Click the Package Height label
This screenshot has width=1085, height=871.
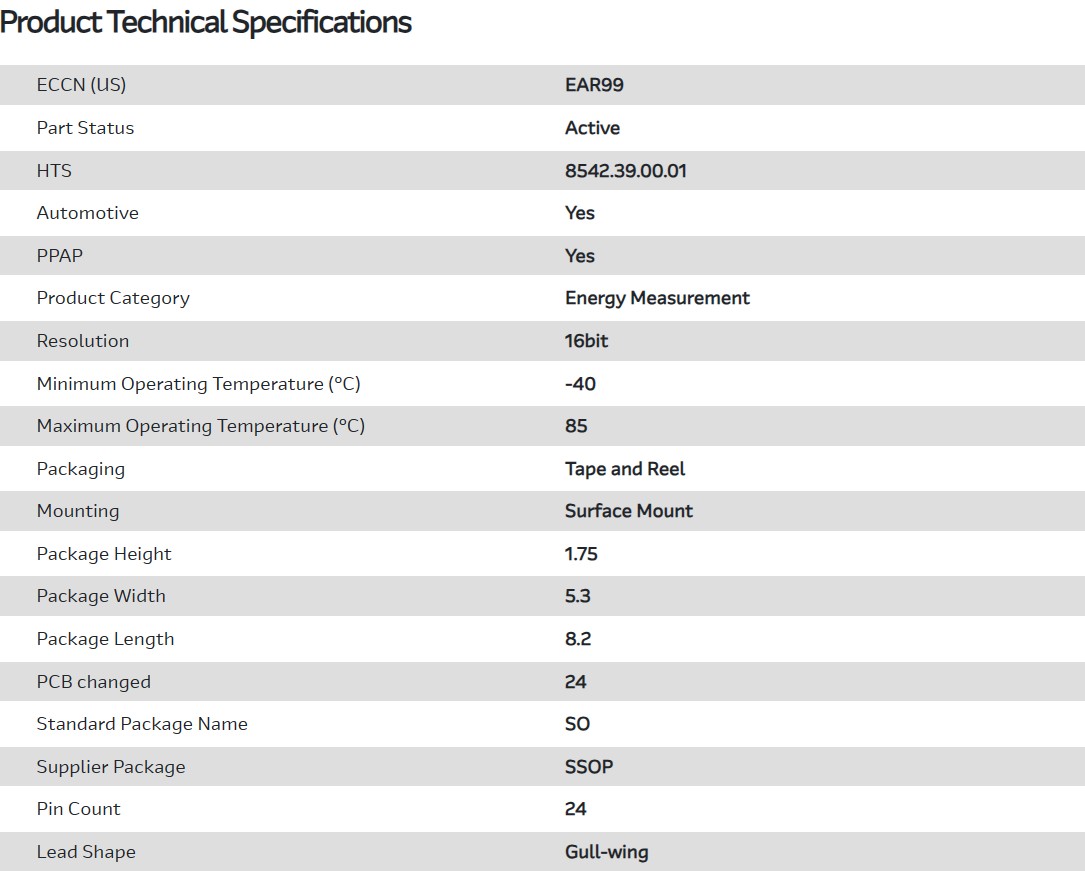coord(104,554)
